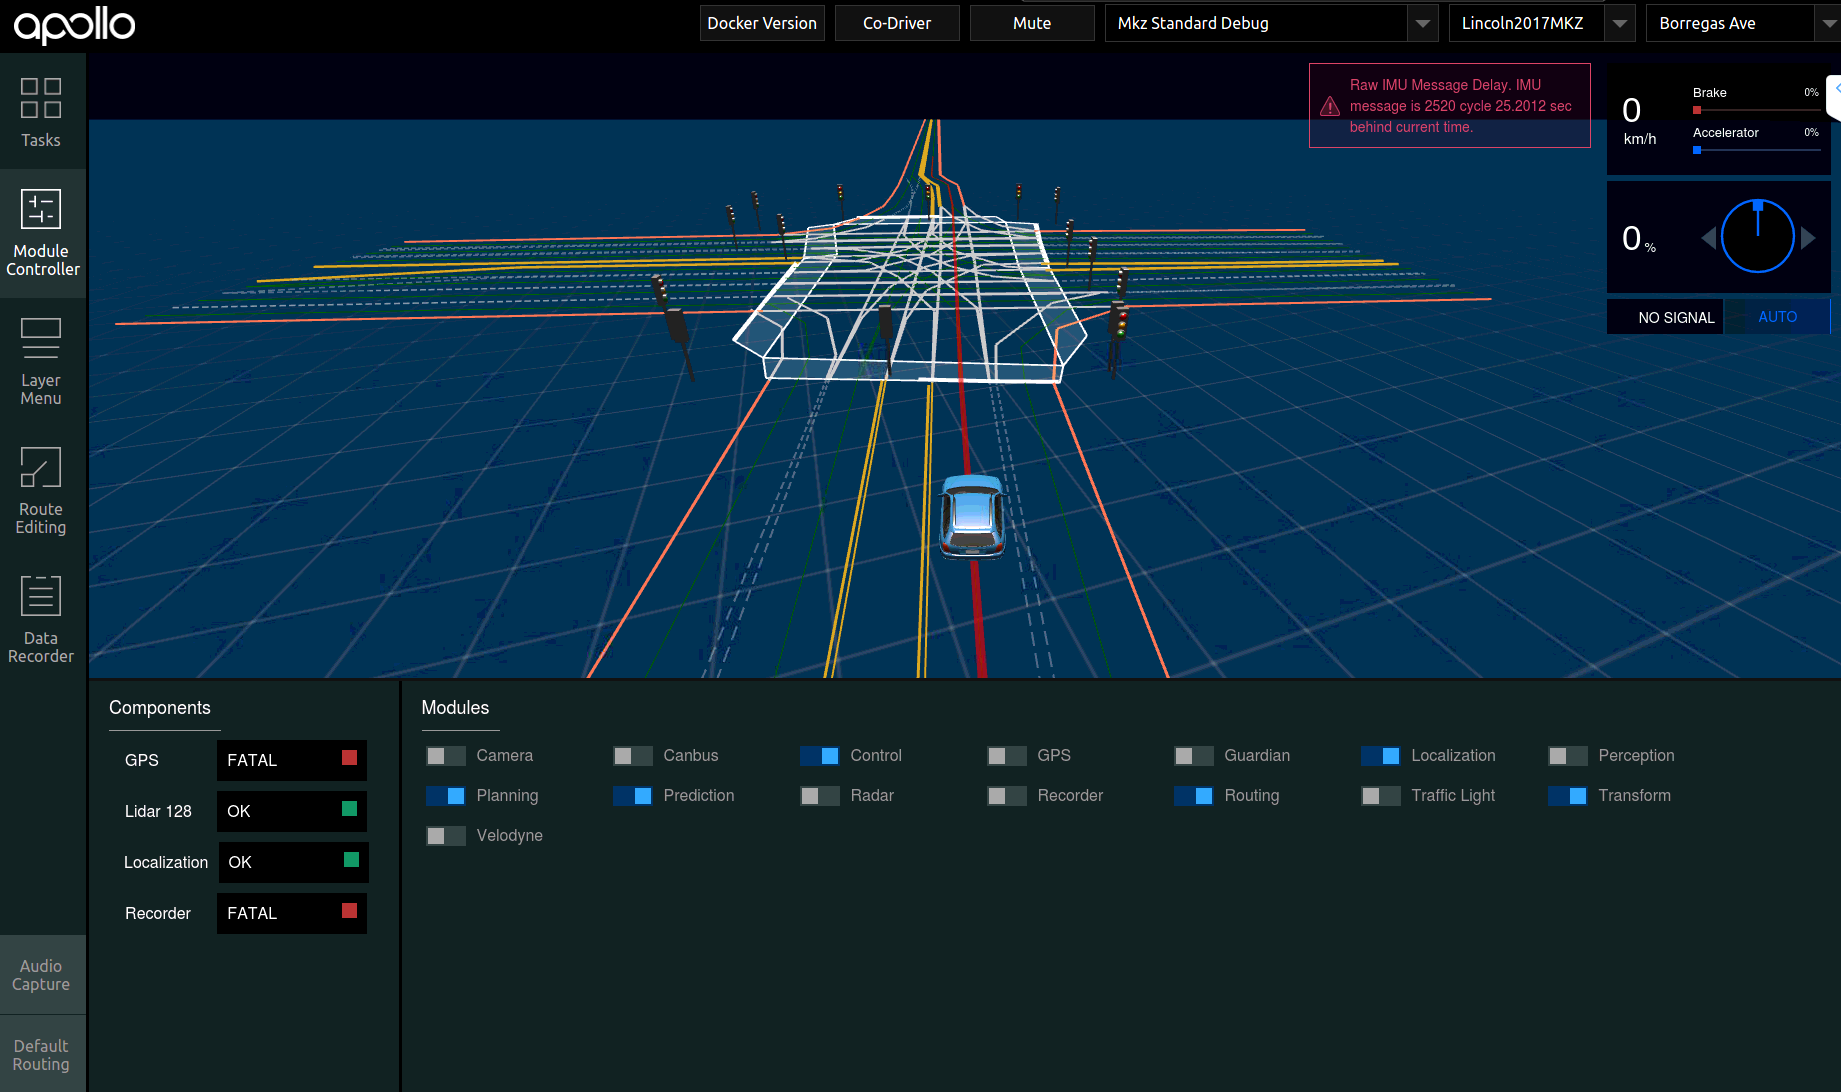Open the Borregas Ave map dropdown
1841x1092 pixels.
click(x=1743, y=23)
